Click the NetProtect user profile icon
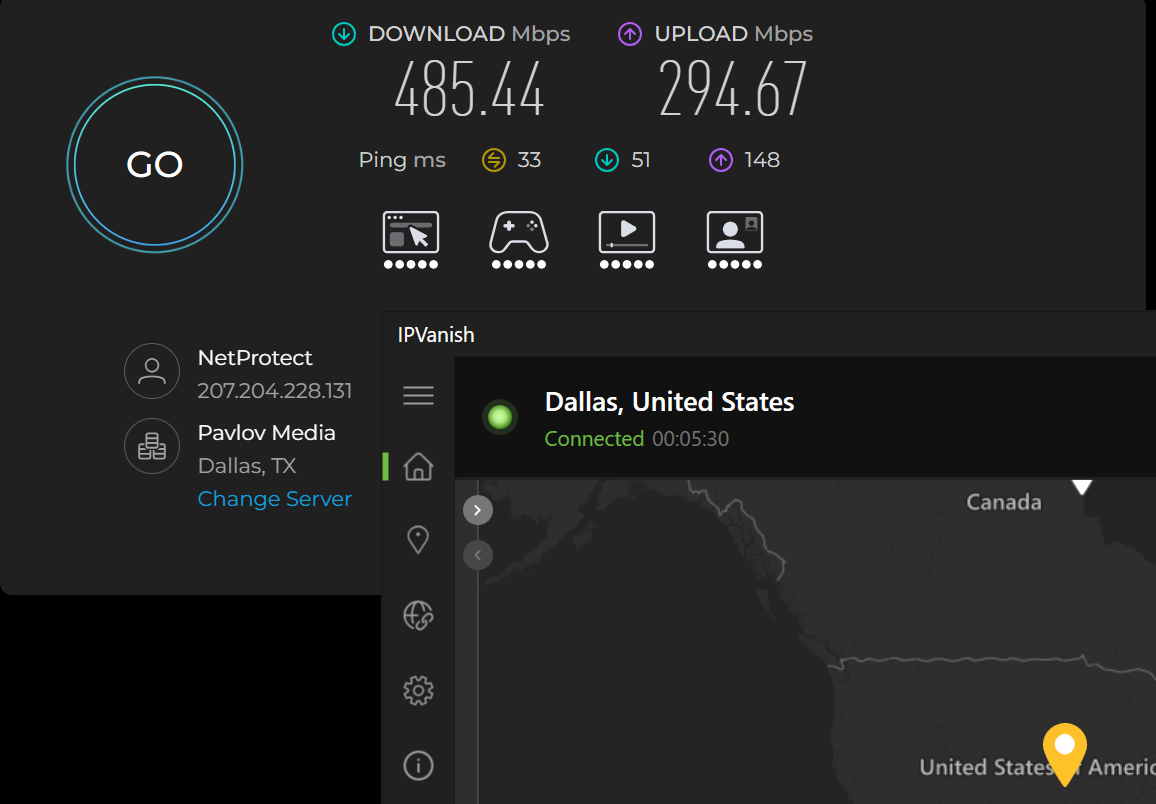The width and height of the screenshot is (1156, 804). click(x=152, y=371)
